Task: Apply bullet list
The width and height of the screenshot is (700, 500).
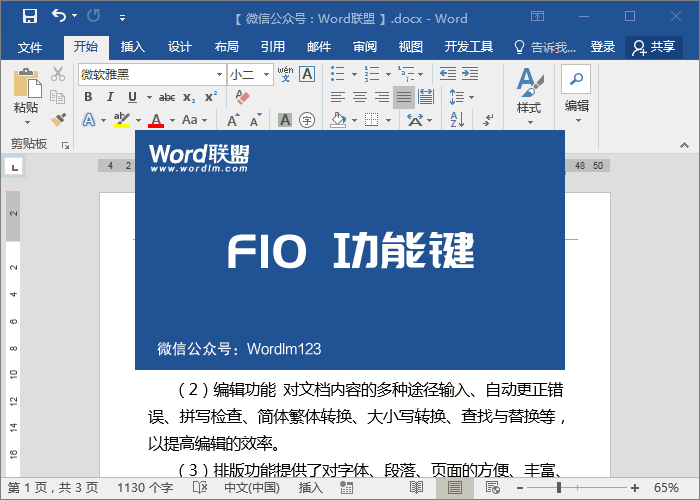Action: (x=338, y=74)
